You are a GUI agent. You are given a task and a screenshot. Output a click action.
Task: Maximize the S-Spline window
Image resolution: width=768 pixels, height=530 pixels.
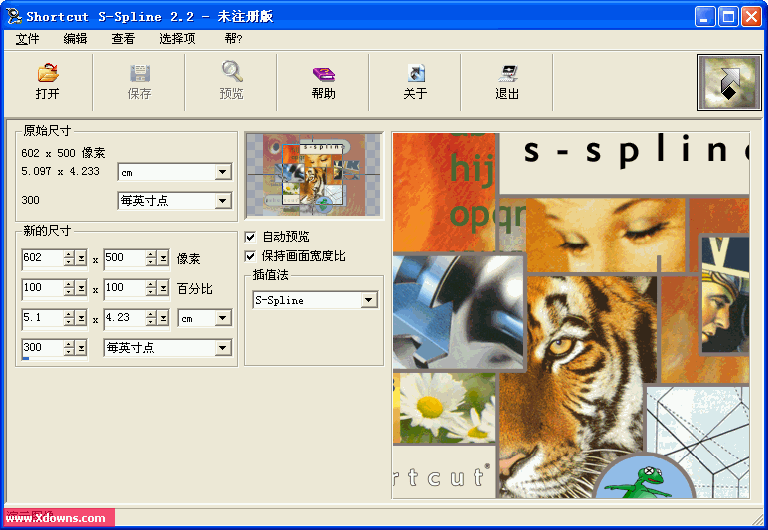coord(728,17)
